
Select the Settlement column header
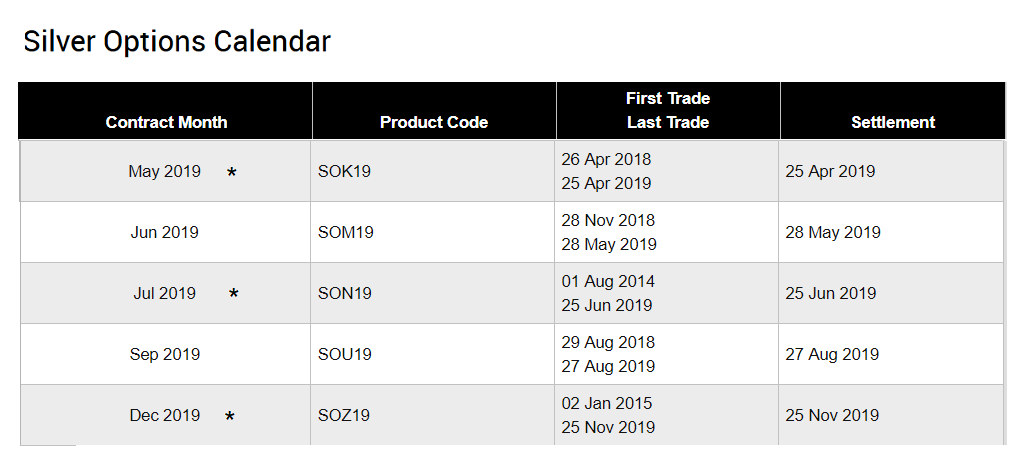pos(893,123)
